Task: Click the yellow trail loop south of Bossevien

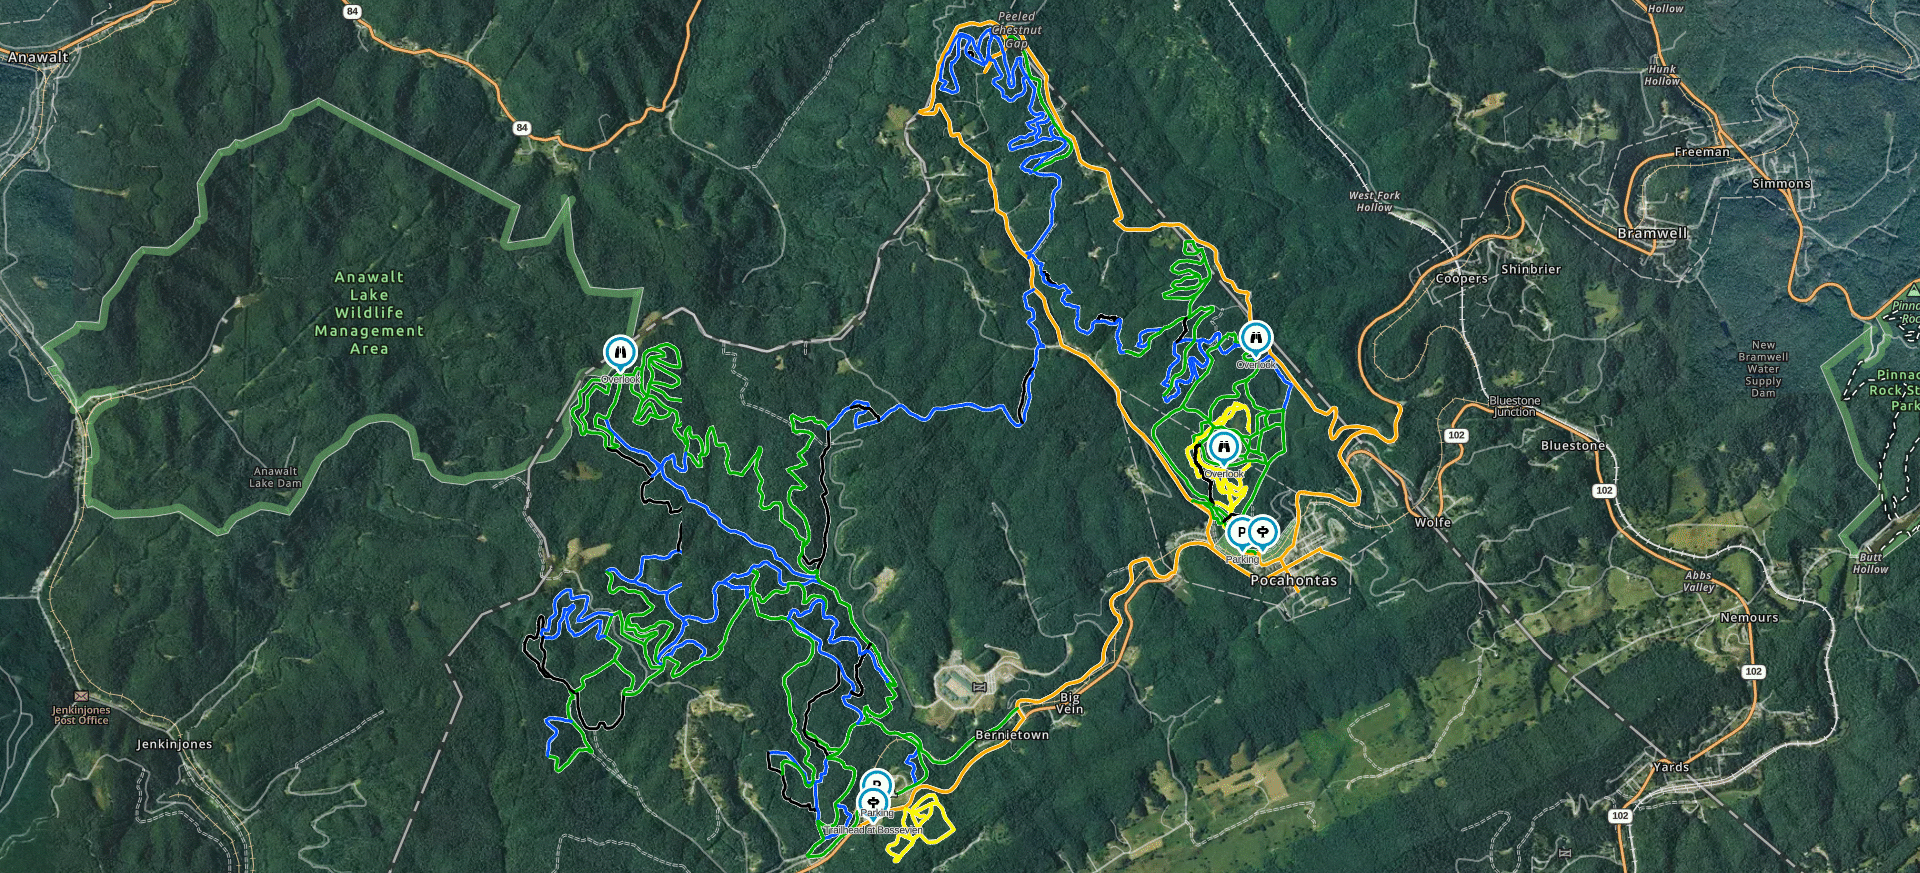Action: 920,826
